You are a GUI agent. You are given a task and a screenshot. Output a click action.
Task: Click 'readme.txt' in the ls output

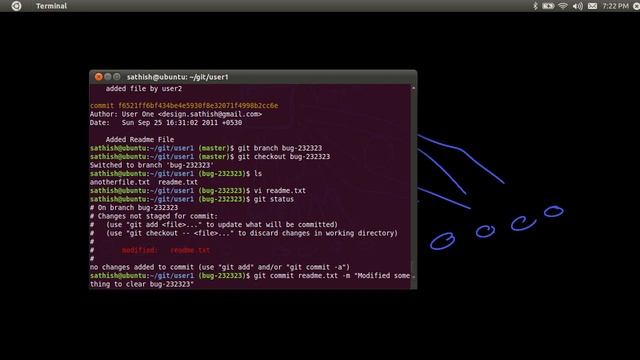[x=178, y=182]
